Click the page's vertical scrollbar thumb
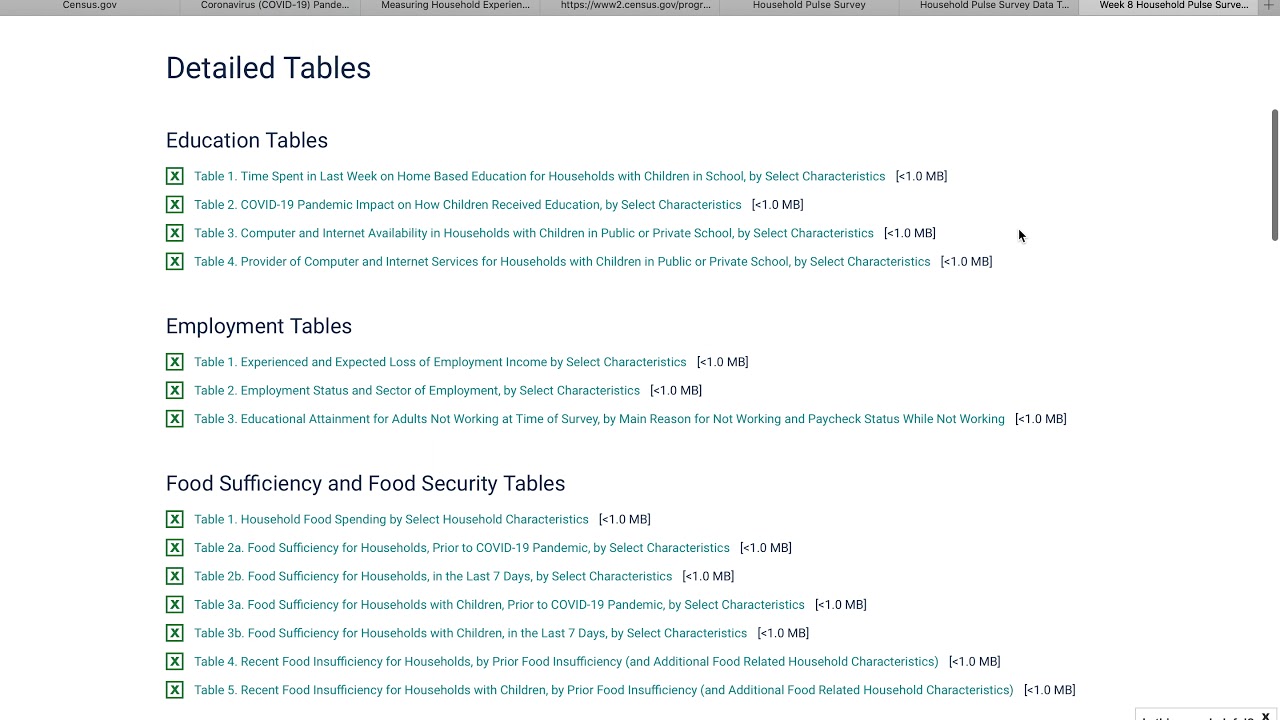The width and height of the screenshot is (1280, 720). click(x=1274, y=175)
